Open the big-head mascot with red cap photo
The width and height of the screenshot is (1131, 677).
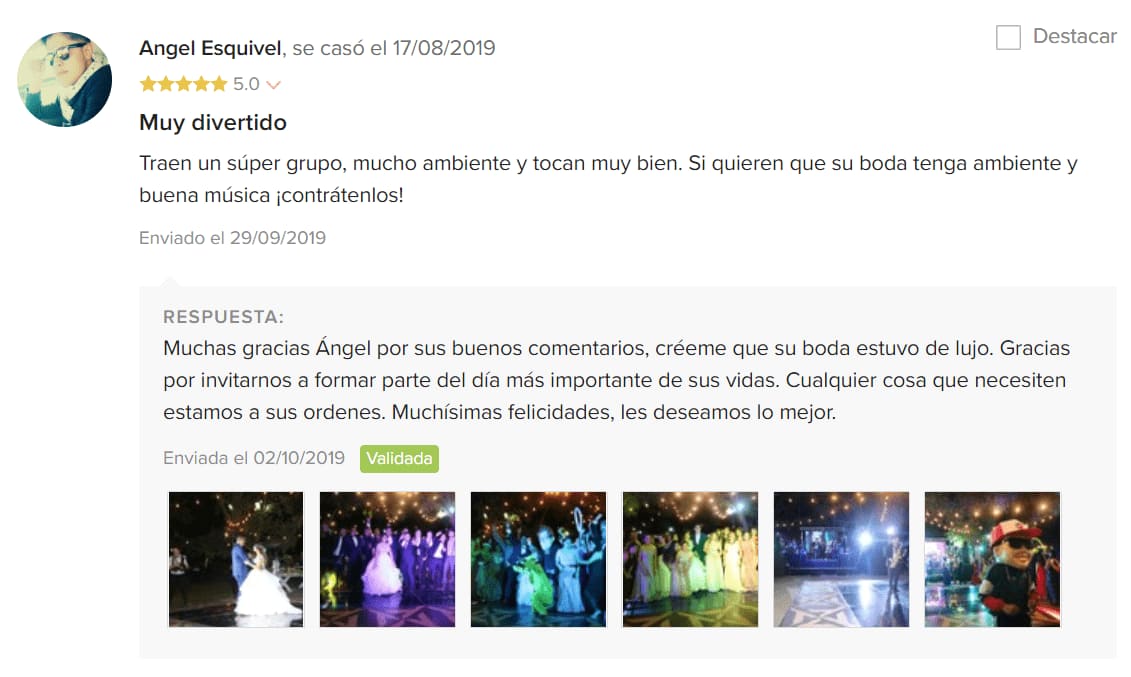(993, 559)
